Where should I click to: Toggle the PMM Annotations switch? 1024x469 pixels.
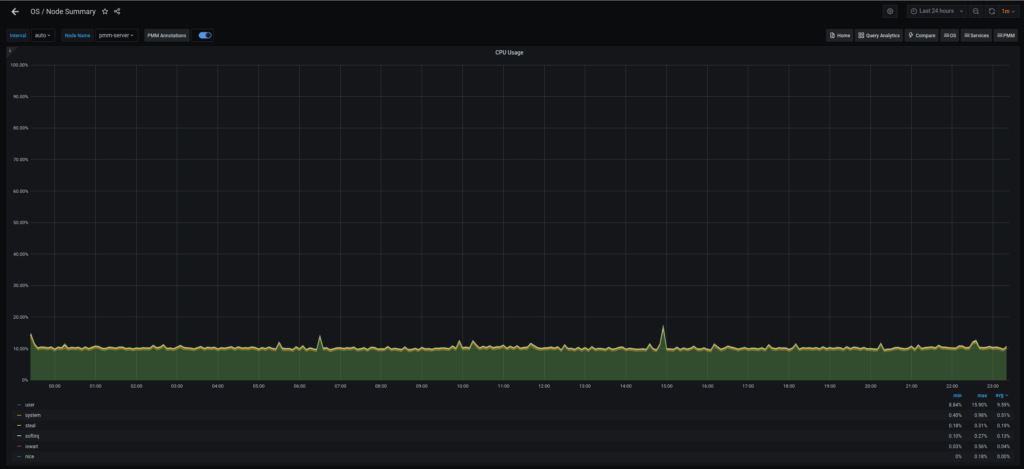(x=205, y=35)
